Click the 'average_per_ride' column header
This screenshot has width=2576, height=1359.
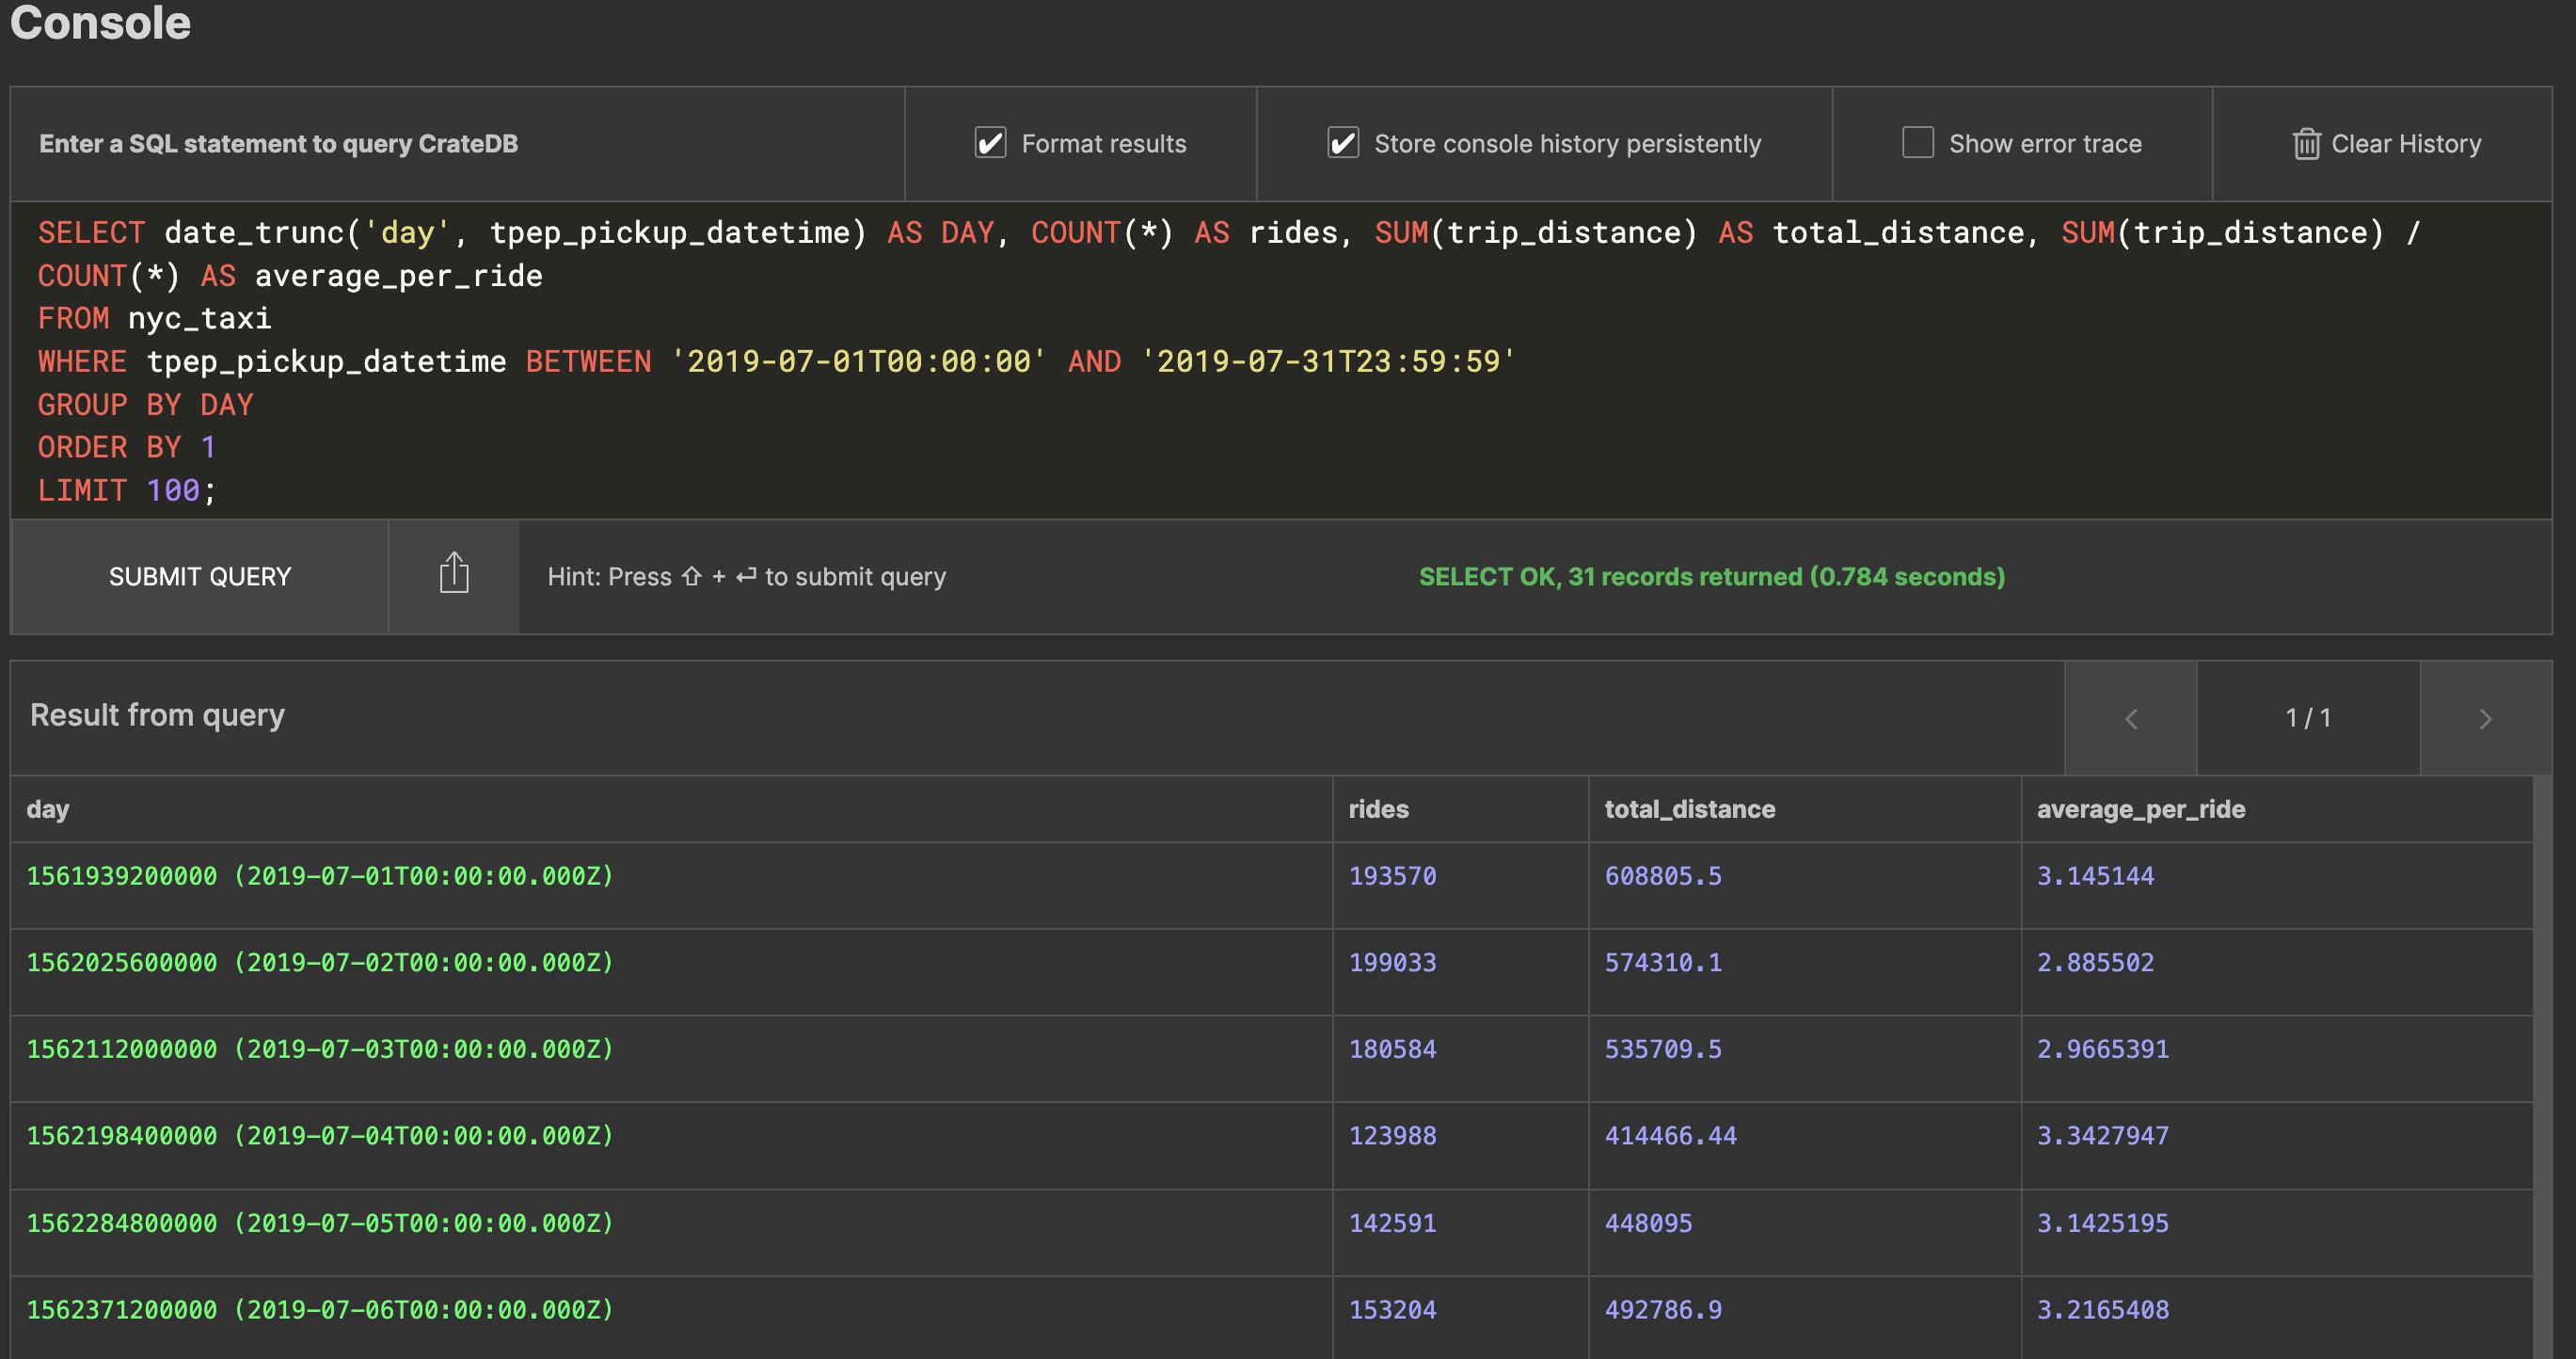point(2141,809)
